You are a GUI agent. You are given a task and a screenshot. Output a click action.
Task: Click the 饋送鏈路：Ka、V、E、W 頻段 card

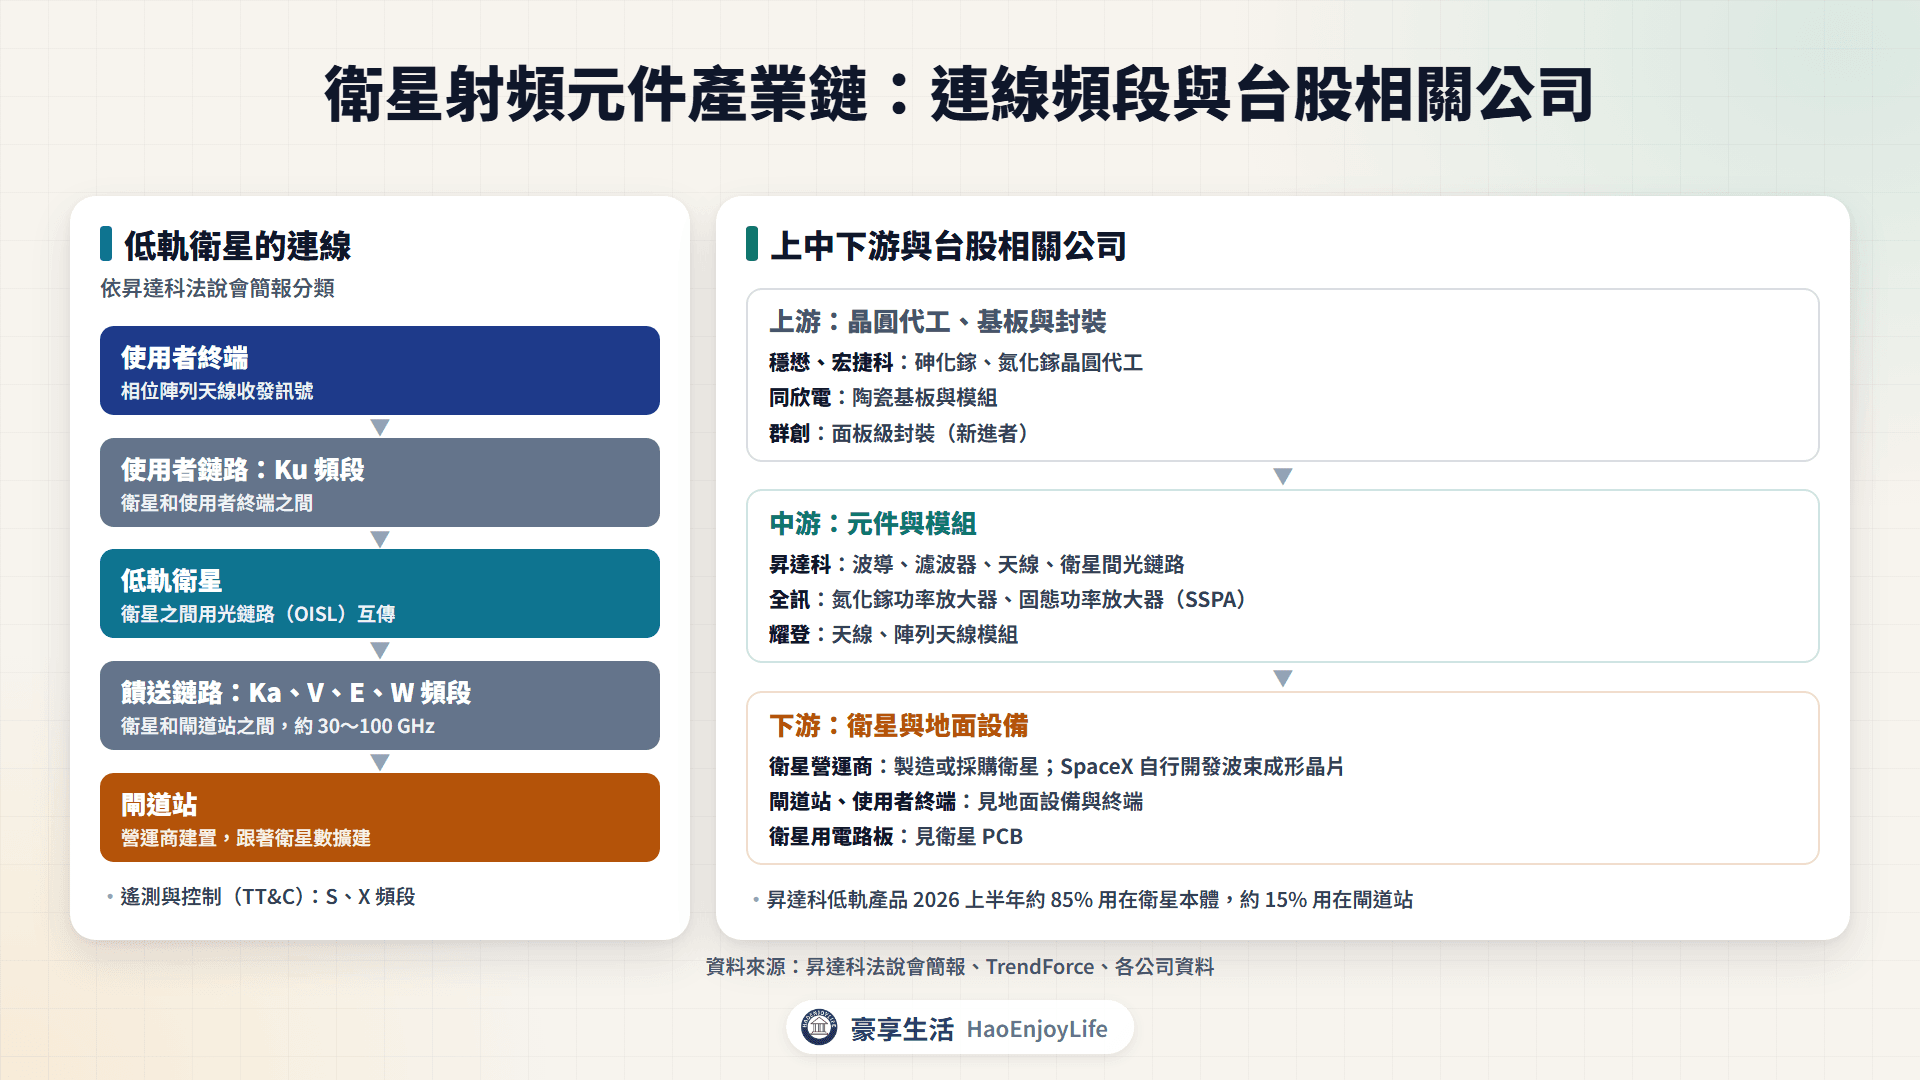coord(380,705)
